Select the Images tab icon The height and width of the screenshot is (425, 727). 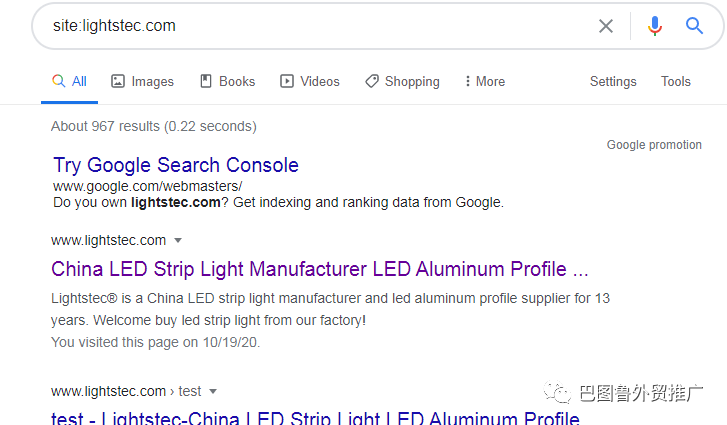click(x=118, y=81)
